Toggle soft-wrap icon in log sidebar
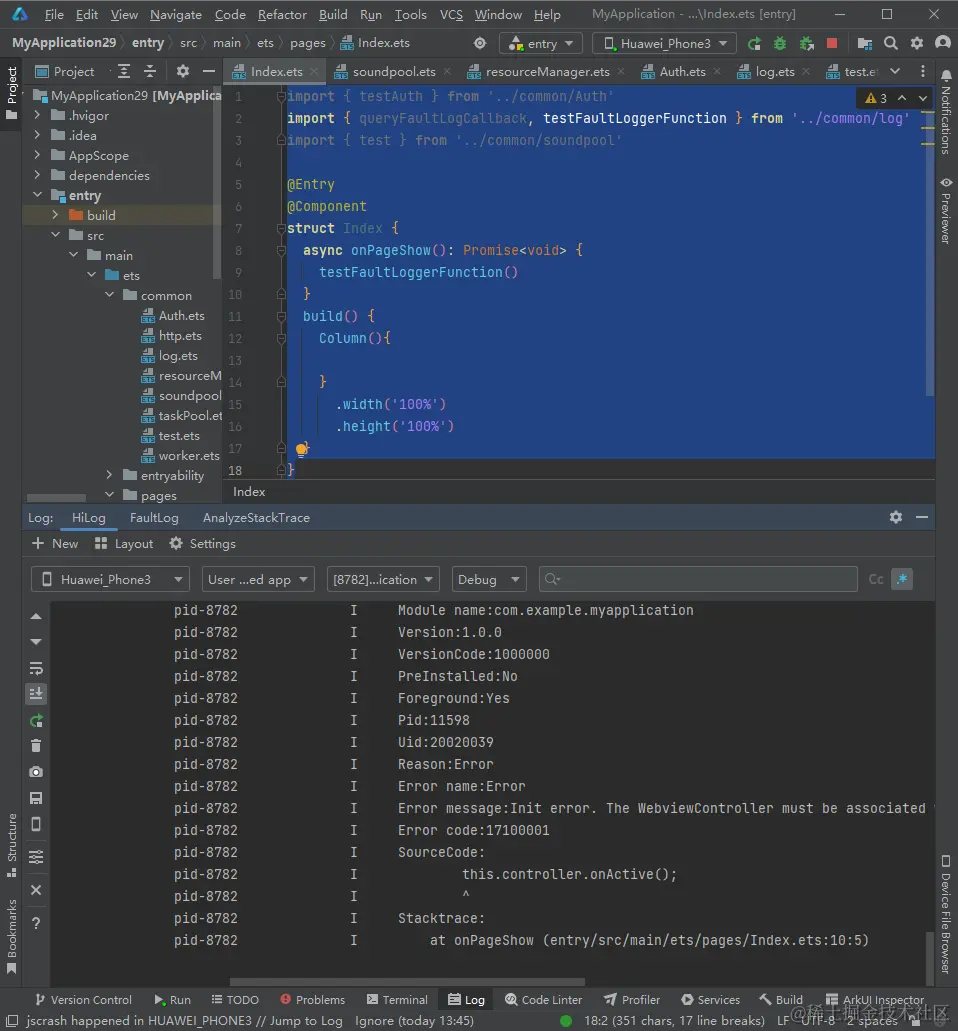 [36, 669]
